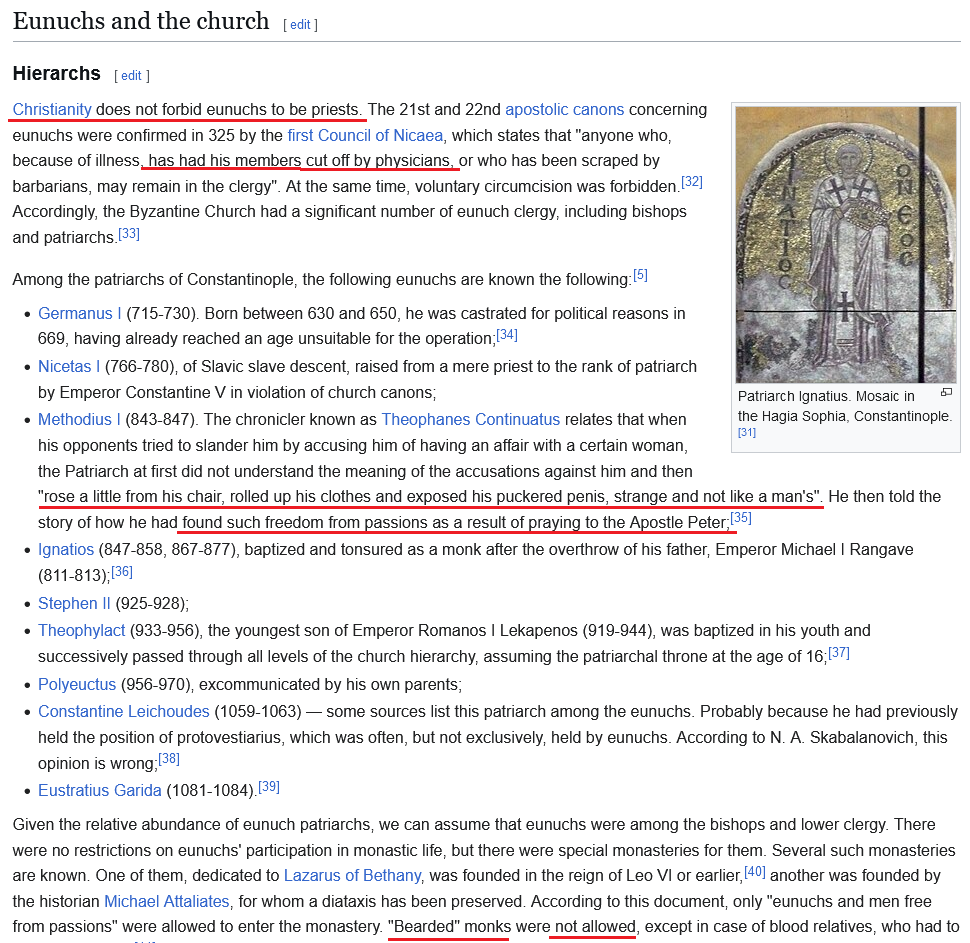Open the Ignatios article link
Image resolution: width=970 pixels, height=943 pixels.
point(66,549)
